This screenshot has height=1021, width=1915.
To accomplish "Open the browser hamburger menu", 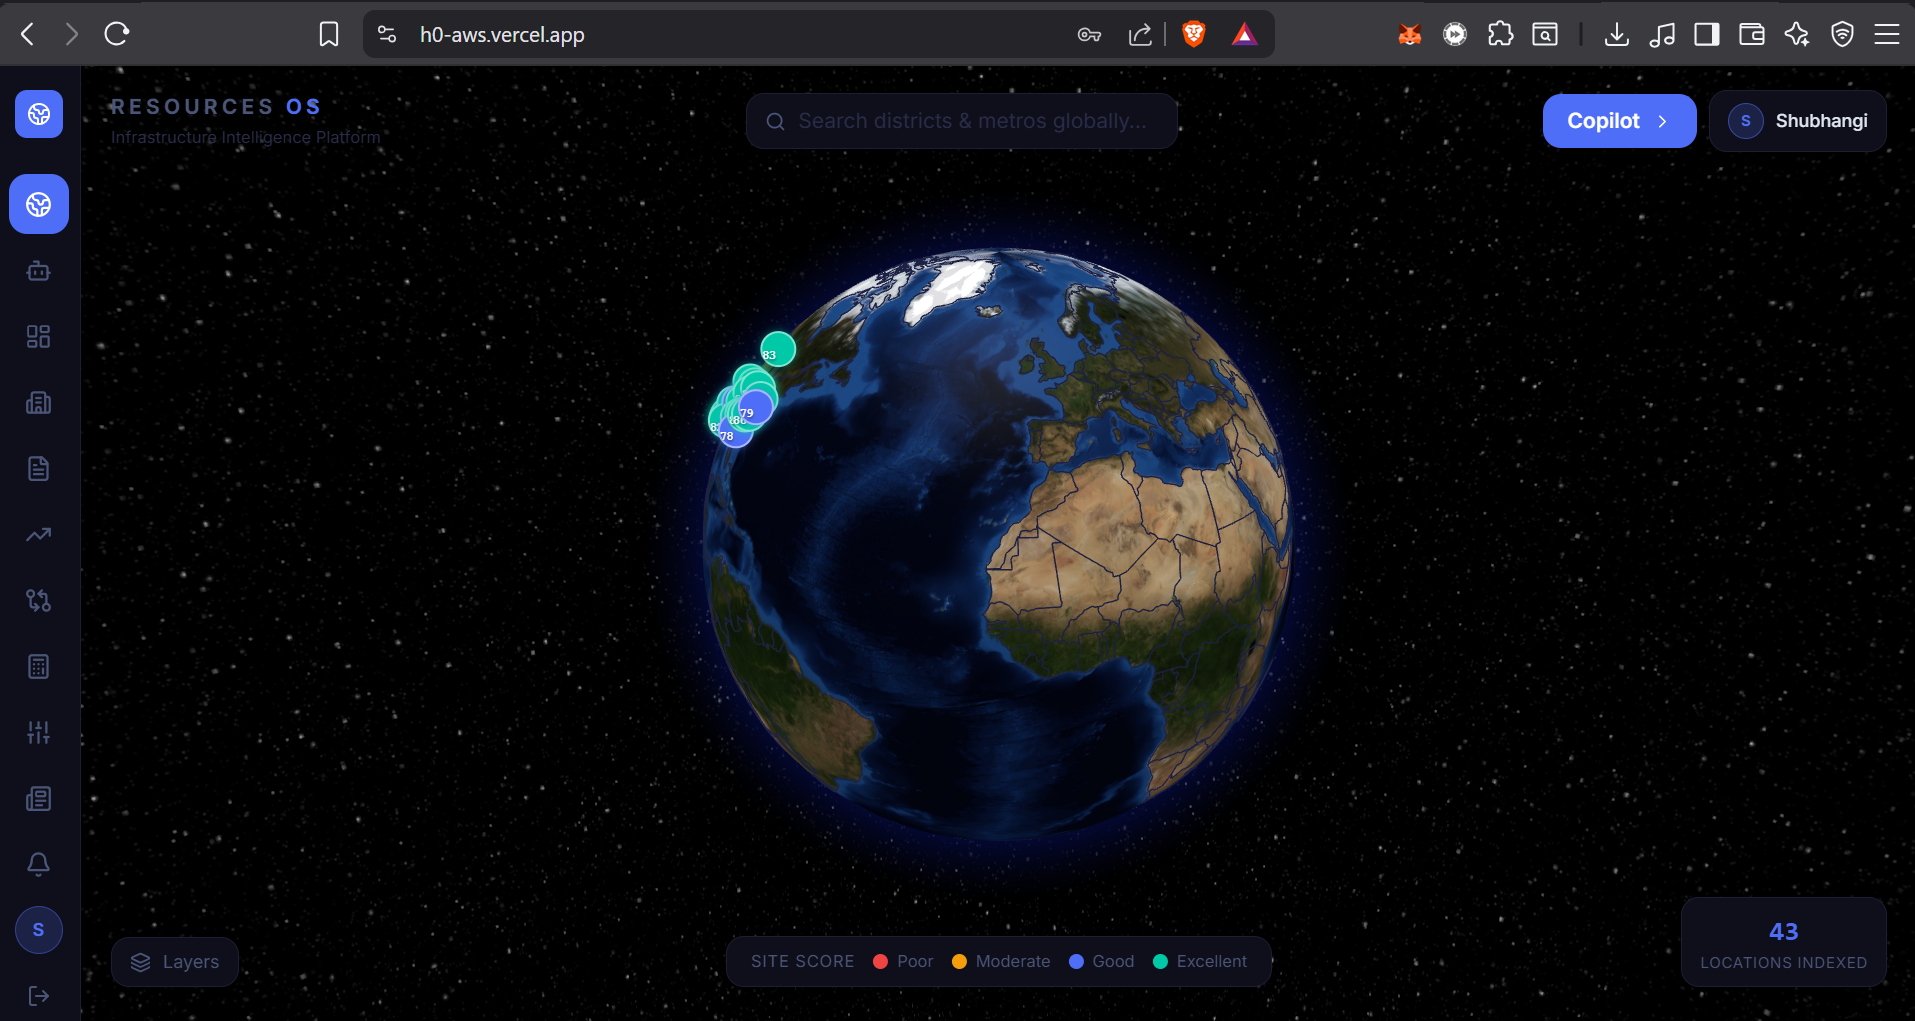I will pos(1886,35).
